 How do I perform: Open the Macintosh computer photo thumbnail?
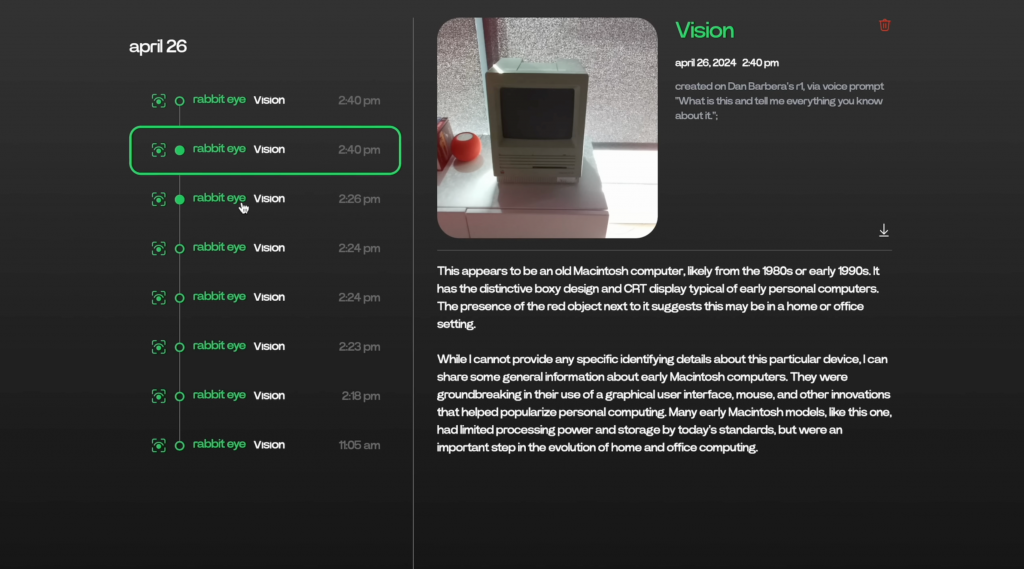(x=547, y=128)
